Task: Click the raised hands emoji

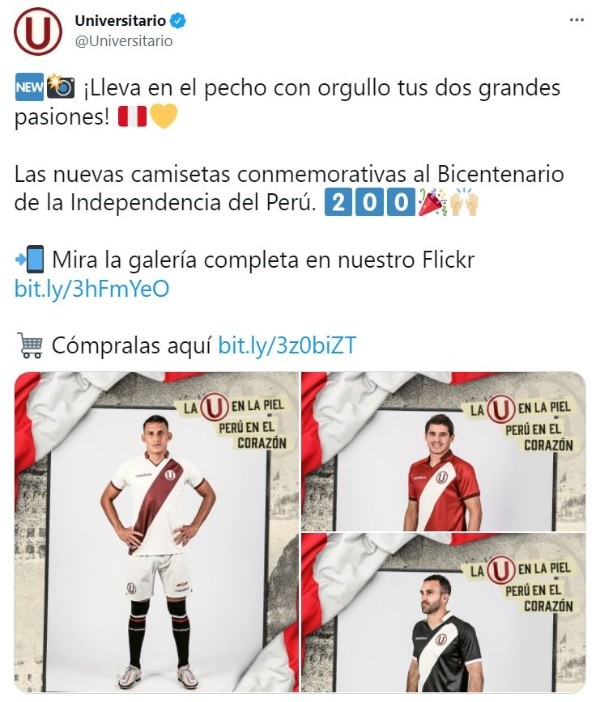Action: [464, 202]
